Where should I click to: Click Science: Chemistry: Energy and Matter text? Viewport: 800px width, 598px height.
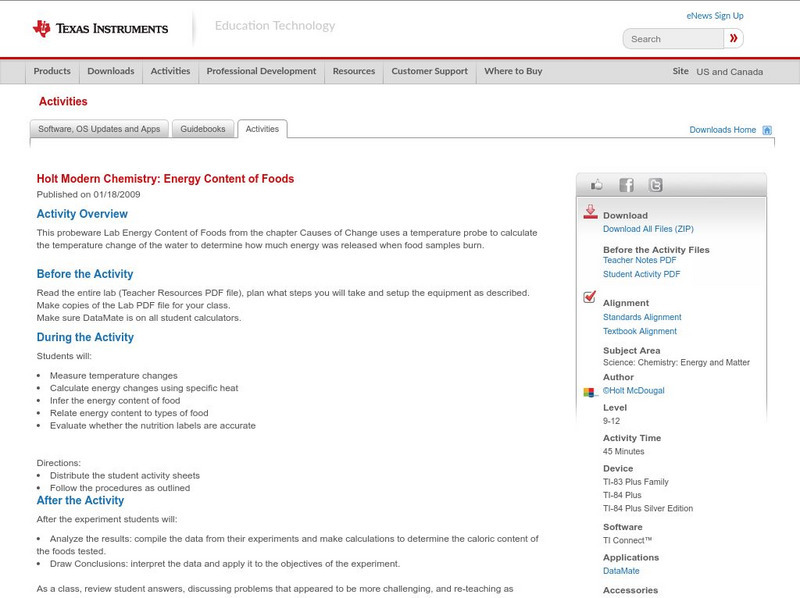click(x=677, y=363)
